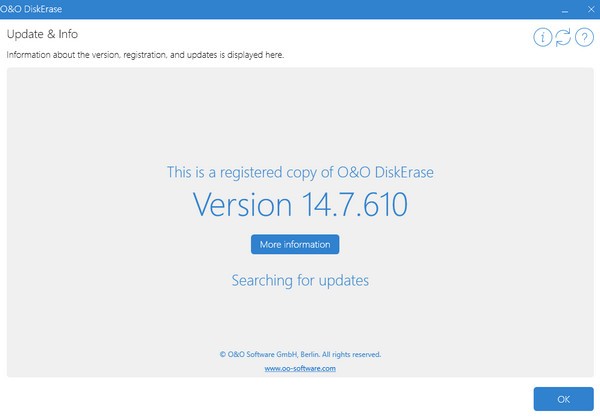Minimize the O&O DiskErase window
600x419 pixels.
(x=565, y=10)
